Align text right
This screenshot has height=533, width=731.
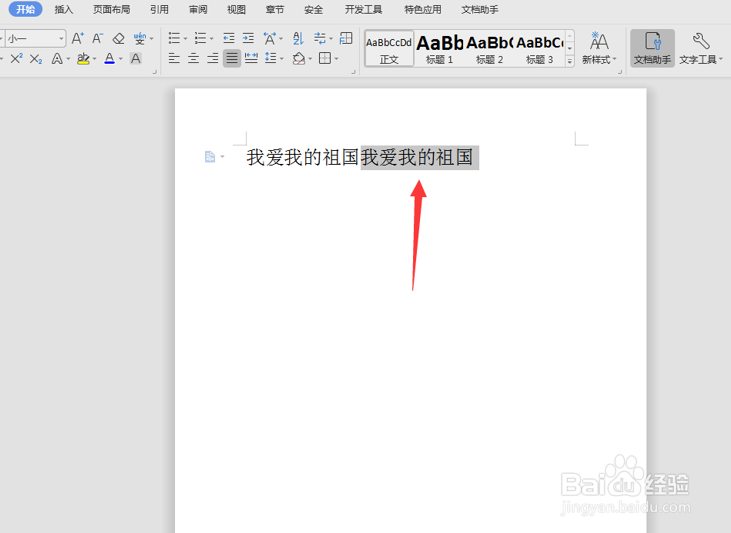click(213, 59)
